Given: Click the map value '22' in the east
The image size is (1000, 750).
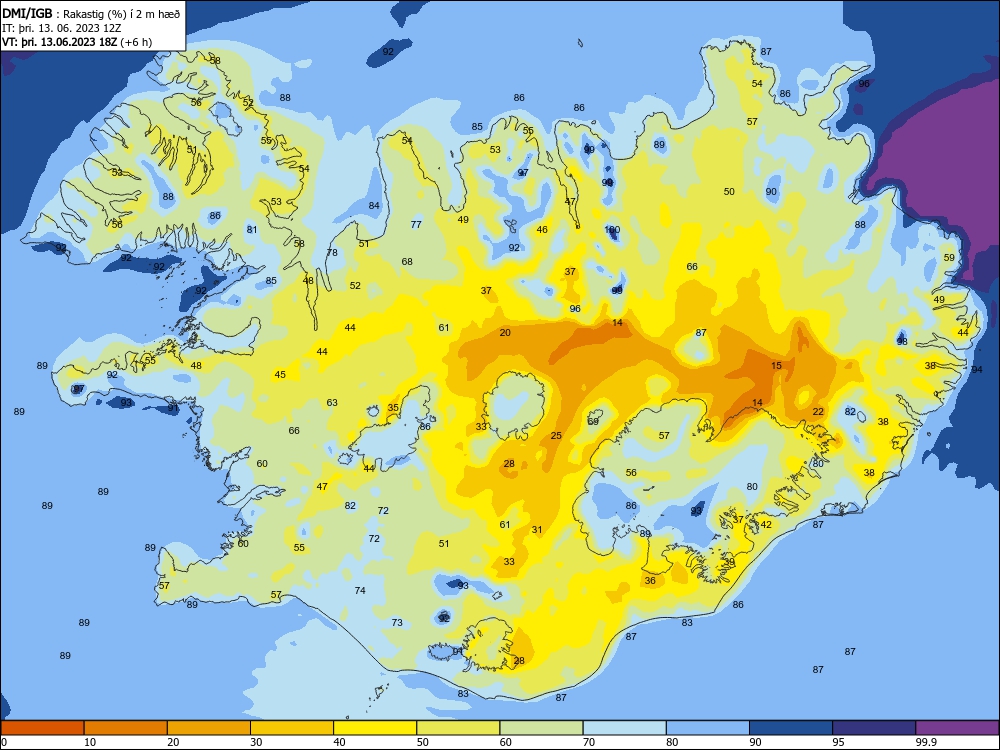Looking at the screenshot, I should point(818,411).
